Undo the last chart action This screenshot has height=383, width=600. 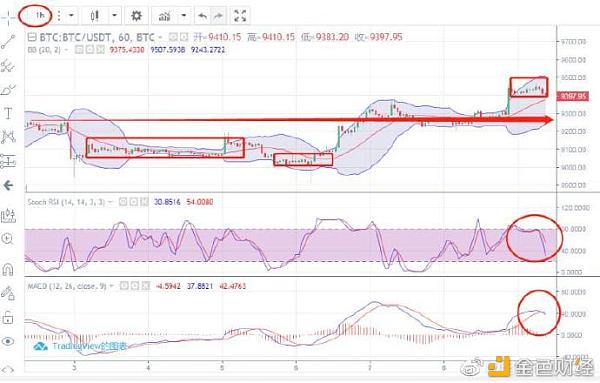click(x=202, y=16)
